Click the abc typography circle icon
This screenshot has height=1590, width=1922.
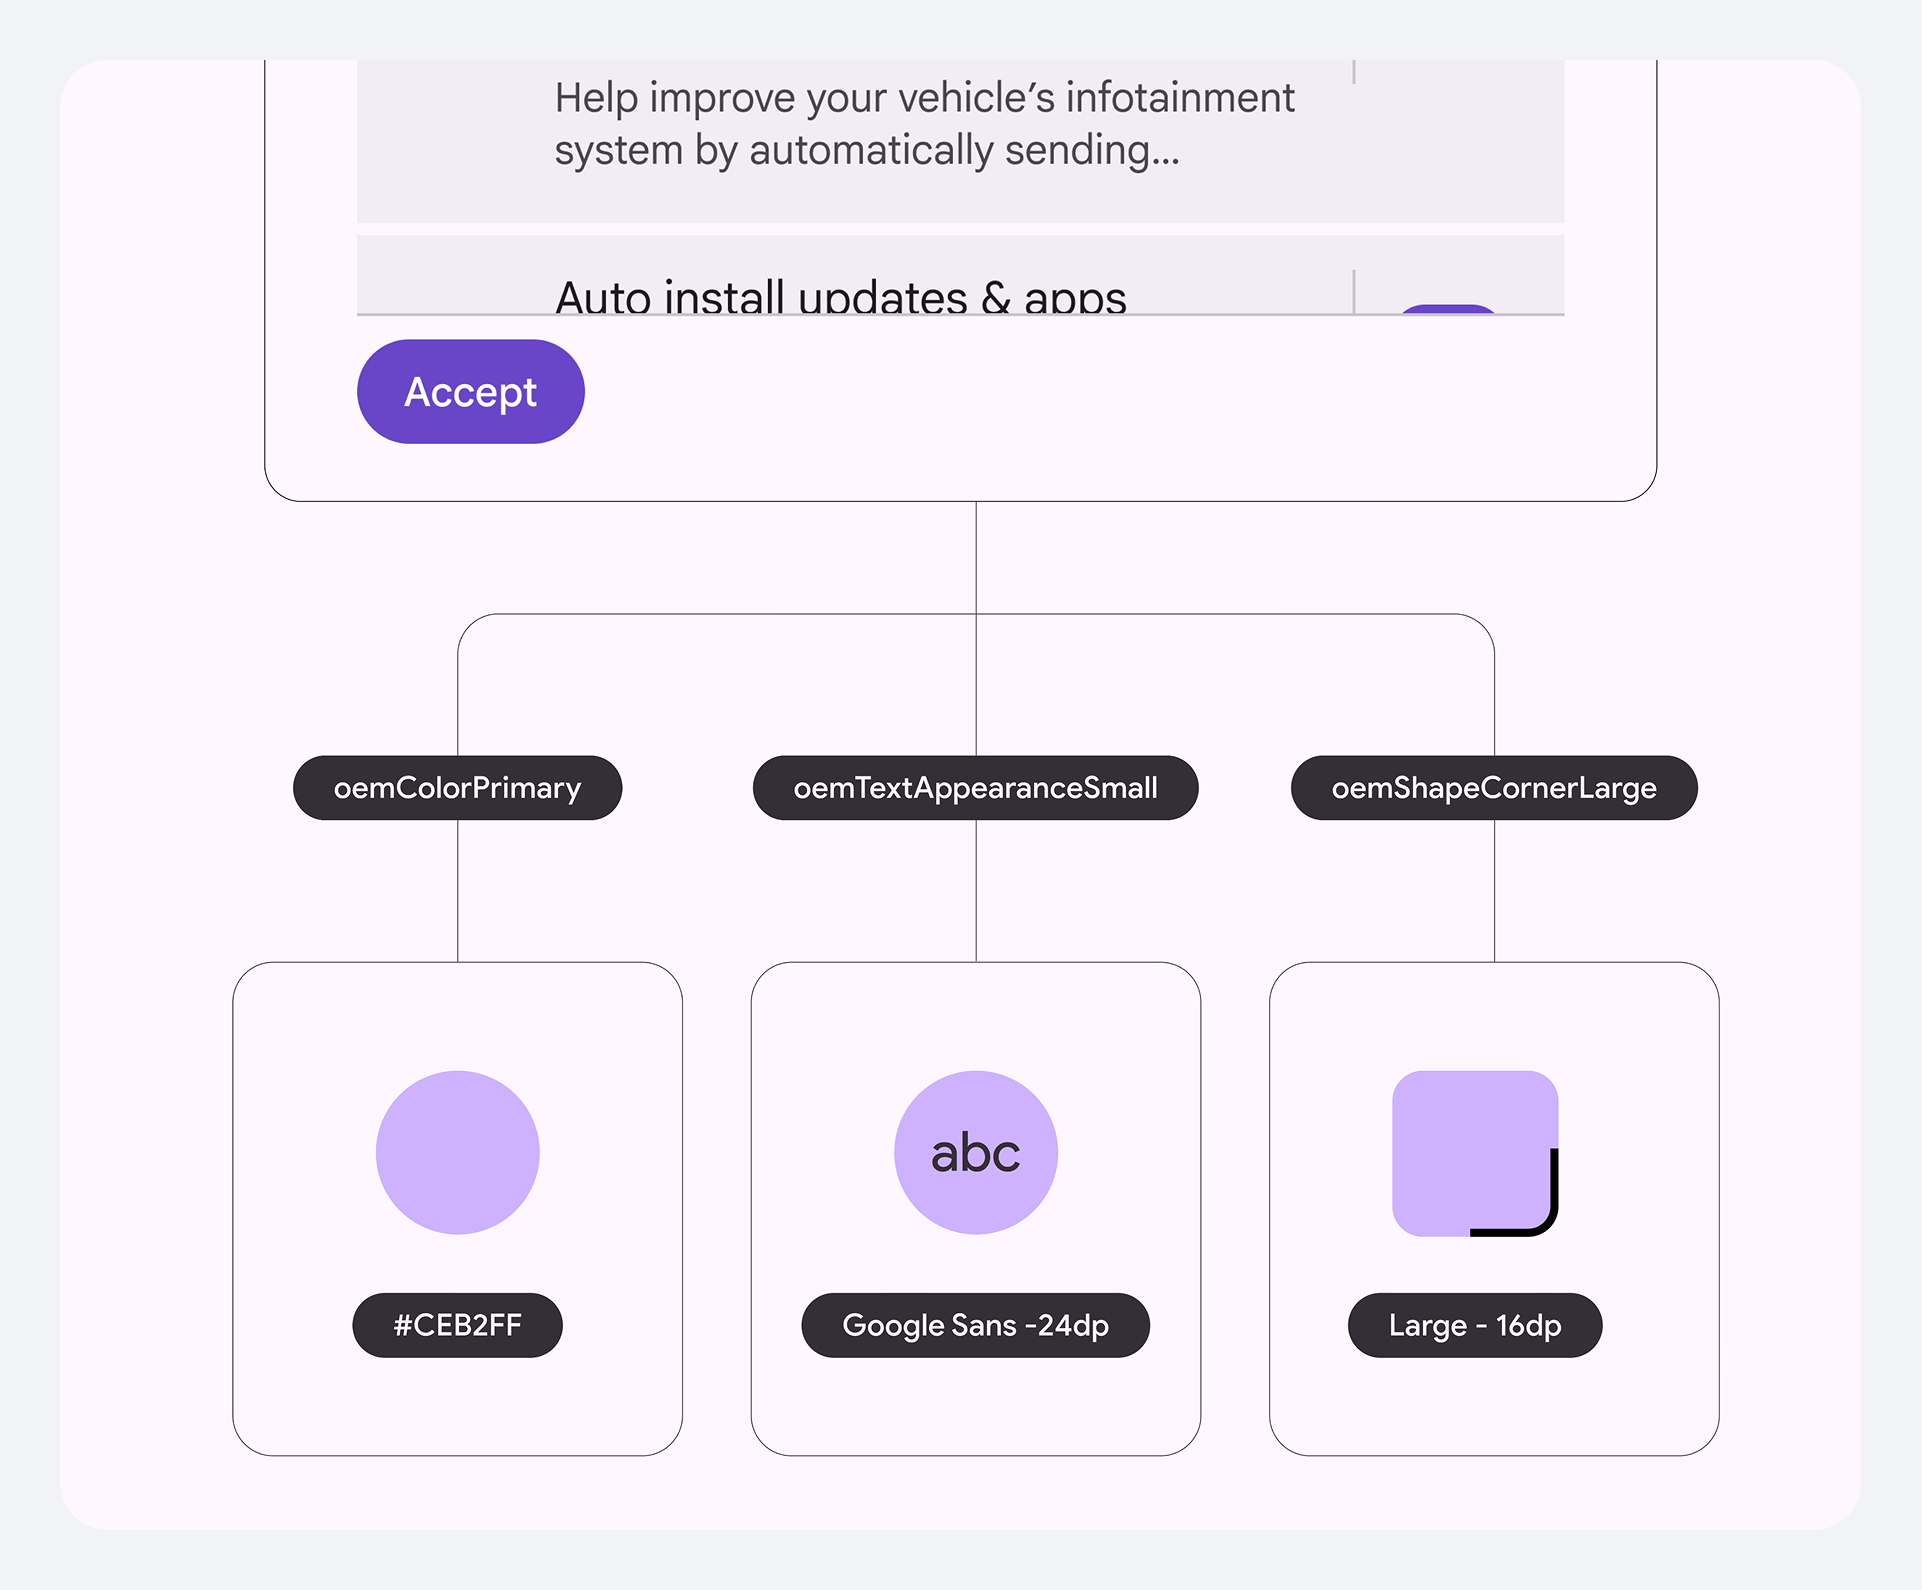[976, 1153]
